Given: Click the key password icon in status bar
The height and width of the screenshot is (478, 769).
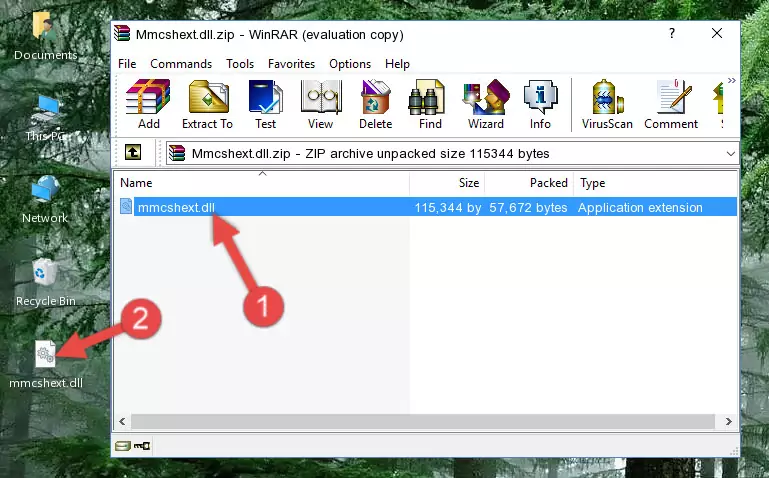Looking at the screenshot, I should (142, 446).
